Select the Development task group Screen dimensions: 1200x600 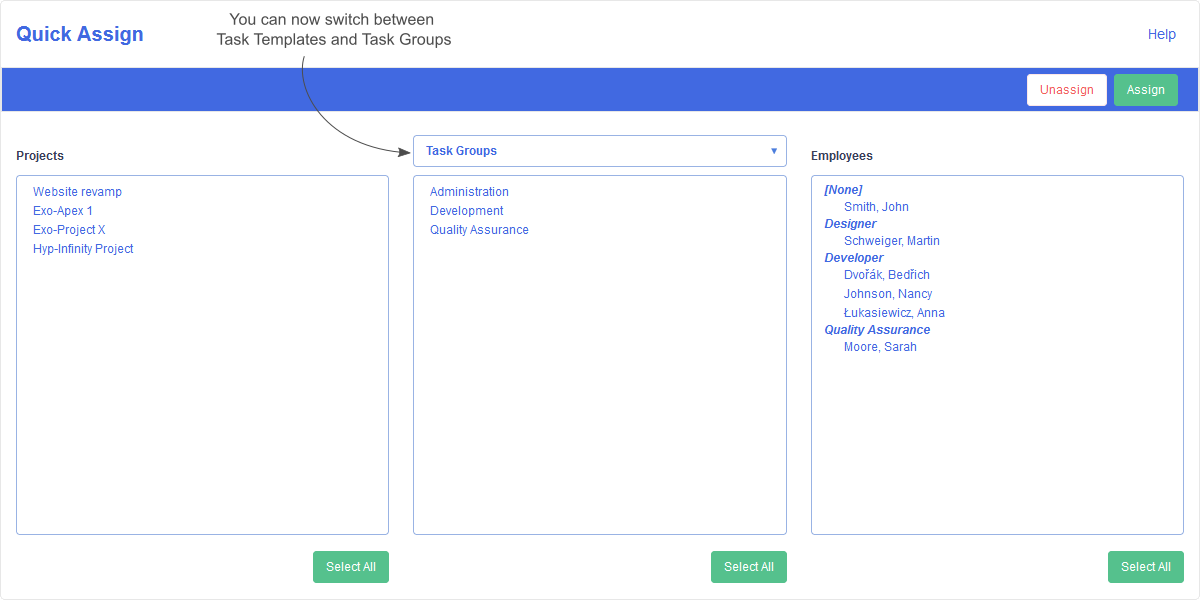[x=467, y=211]
